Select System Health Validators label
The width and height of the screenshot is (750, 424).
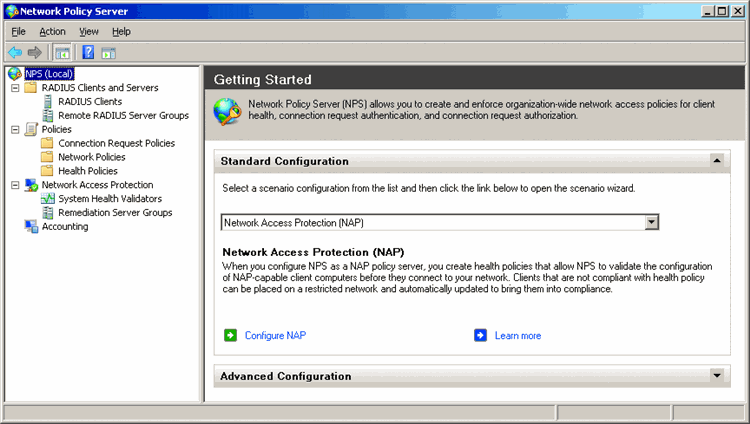click(x=110, y=199)
